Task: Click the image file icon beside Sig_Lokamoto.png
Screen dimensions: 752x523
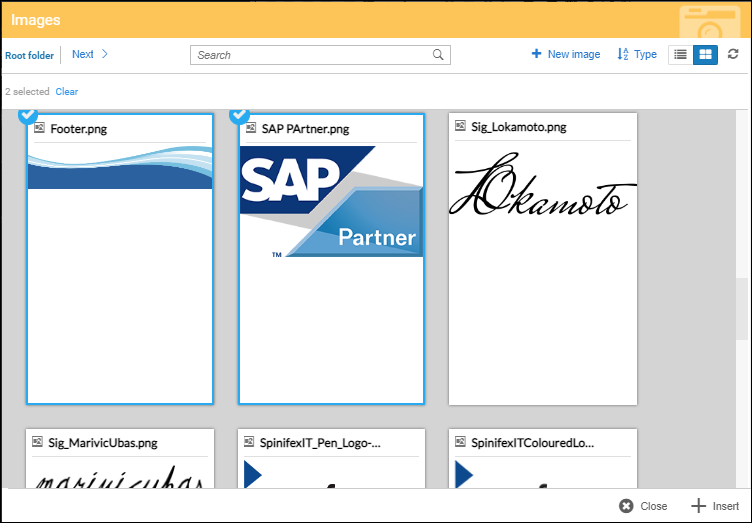Action: tap(460, 127)
